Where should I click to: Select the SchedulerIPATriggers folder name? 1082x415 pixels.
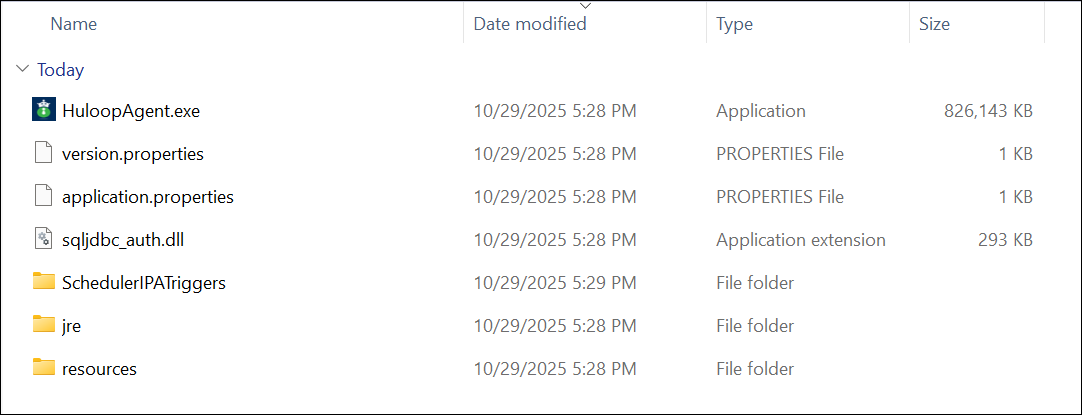(144, 283)
